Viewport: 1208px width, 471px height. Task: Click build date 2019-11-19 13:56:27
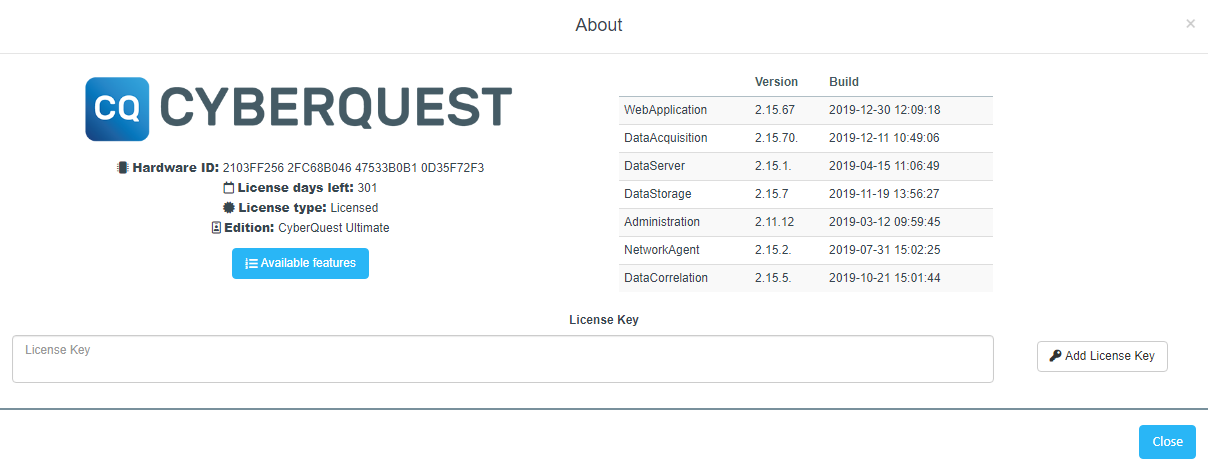(884, 194)
